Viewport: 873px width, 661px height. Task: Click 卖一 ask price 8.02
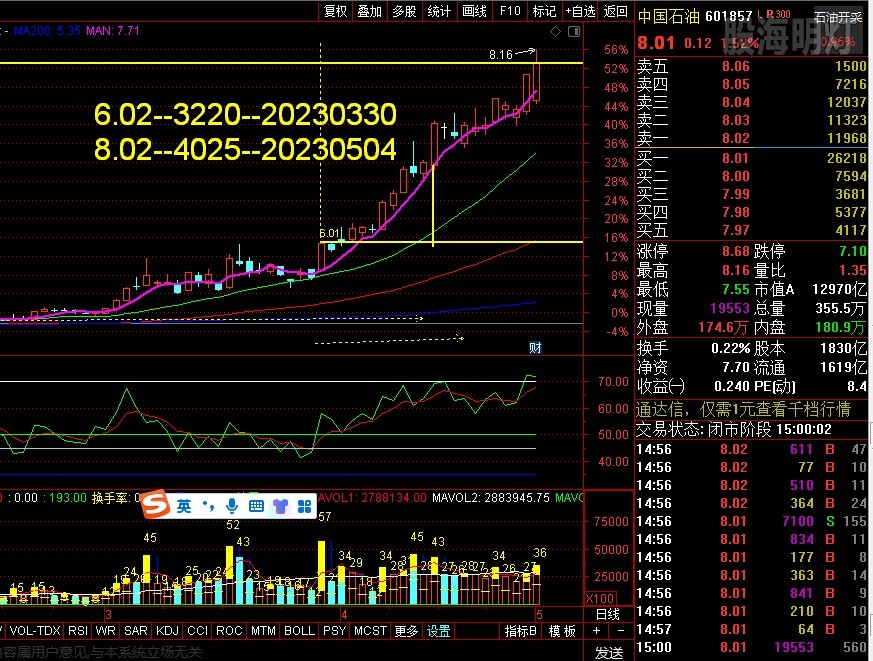tap(735, 138)
